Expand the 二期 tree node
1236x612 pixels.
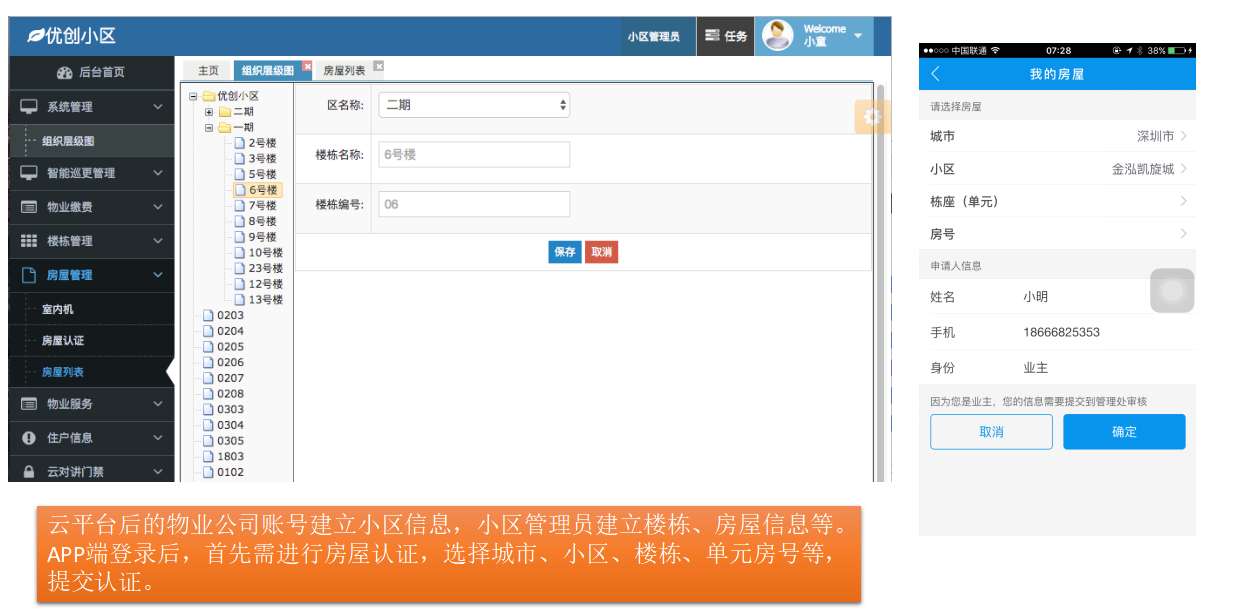(x=209, y=112)
